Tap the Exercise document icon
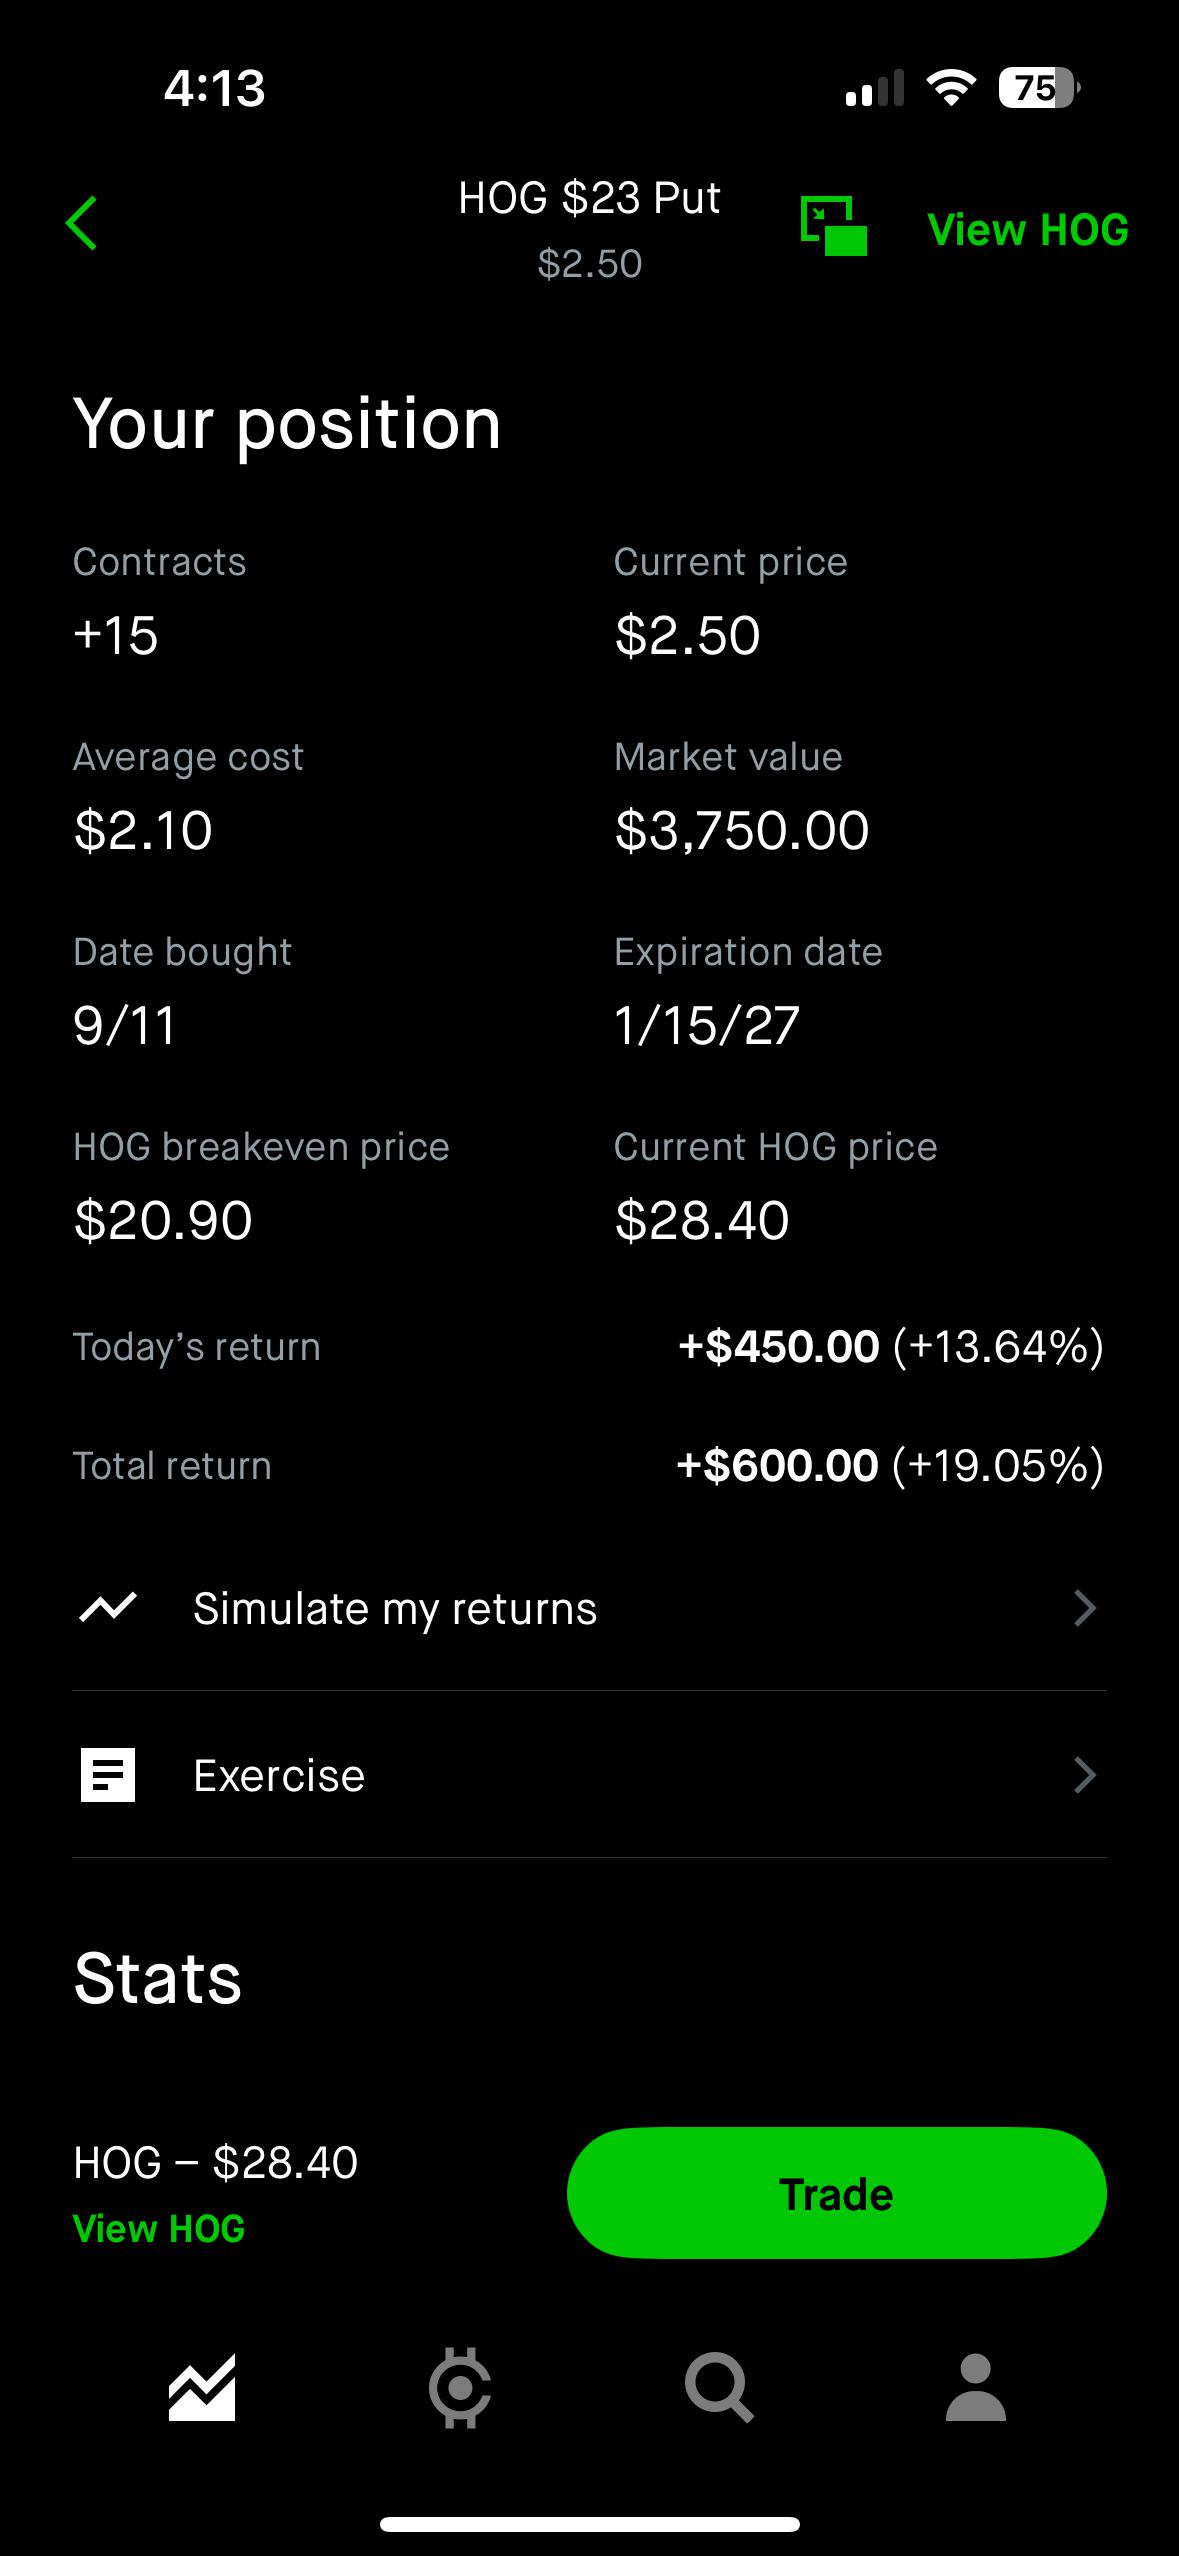Viewport: 1179px width, 2556px height. (108, 1775)
